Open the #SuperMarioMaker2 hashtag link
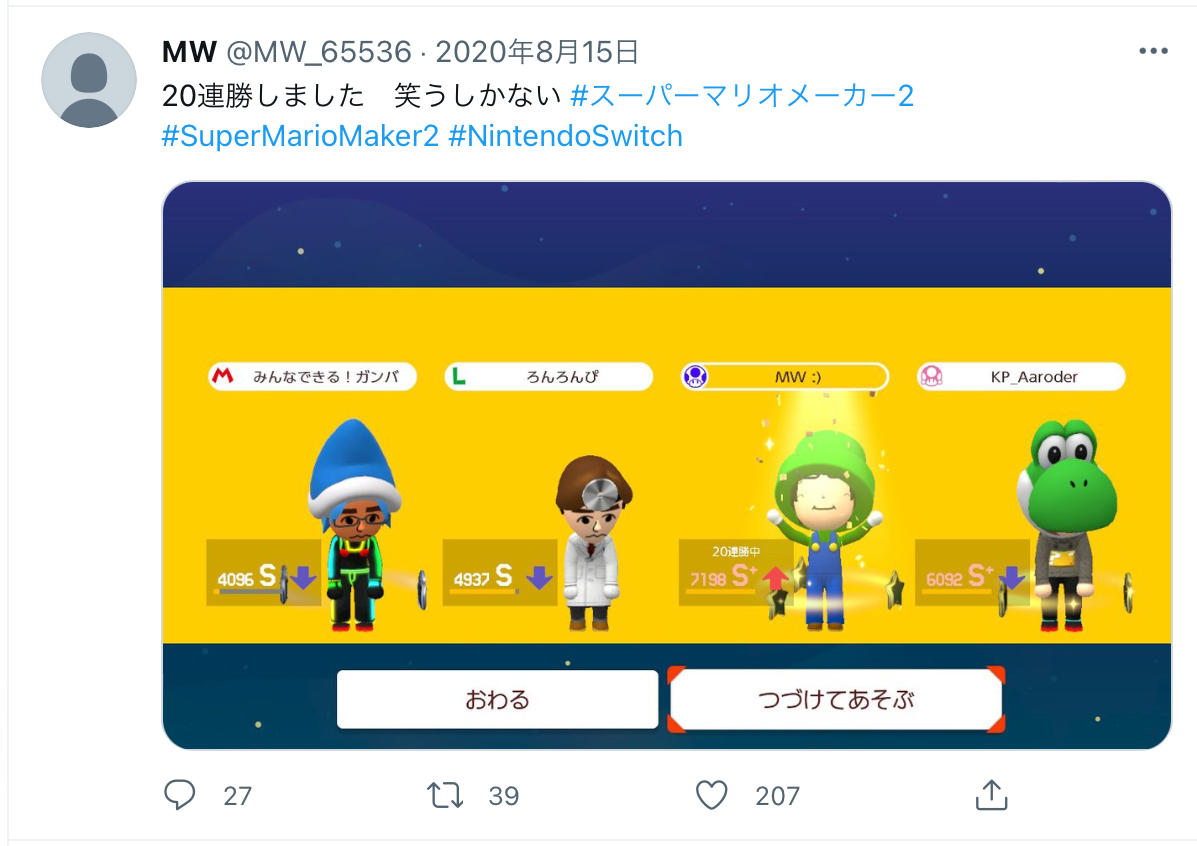The width and height of the screenshot is (1197, 846). click(x=300, y=136)
